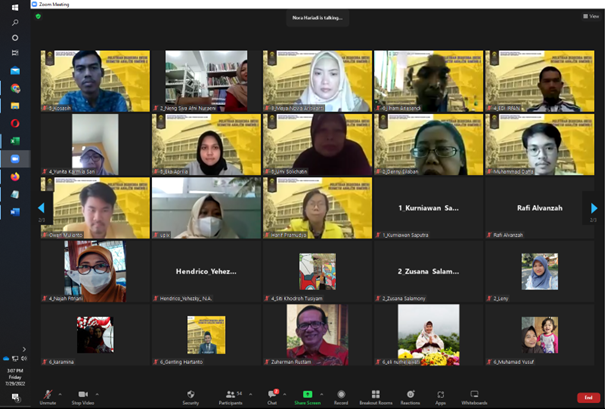Select Zuharman Rustam's video tile
Viewport: 605px width, 409px height.
click(318, 334)
